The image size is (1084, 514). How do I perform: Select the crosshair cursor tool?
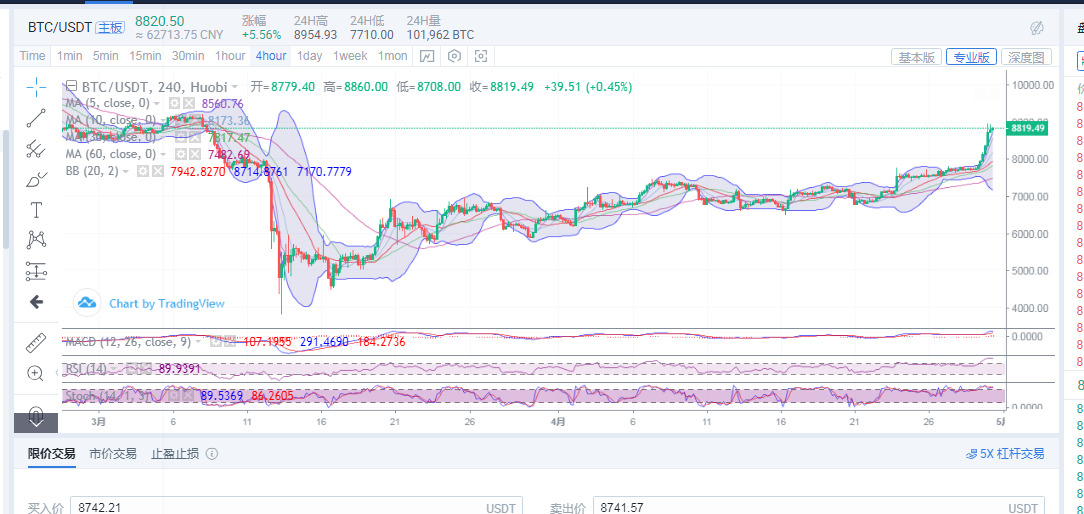36,86
